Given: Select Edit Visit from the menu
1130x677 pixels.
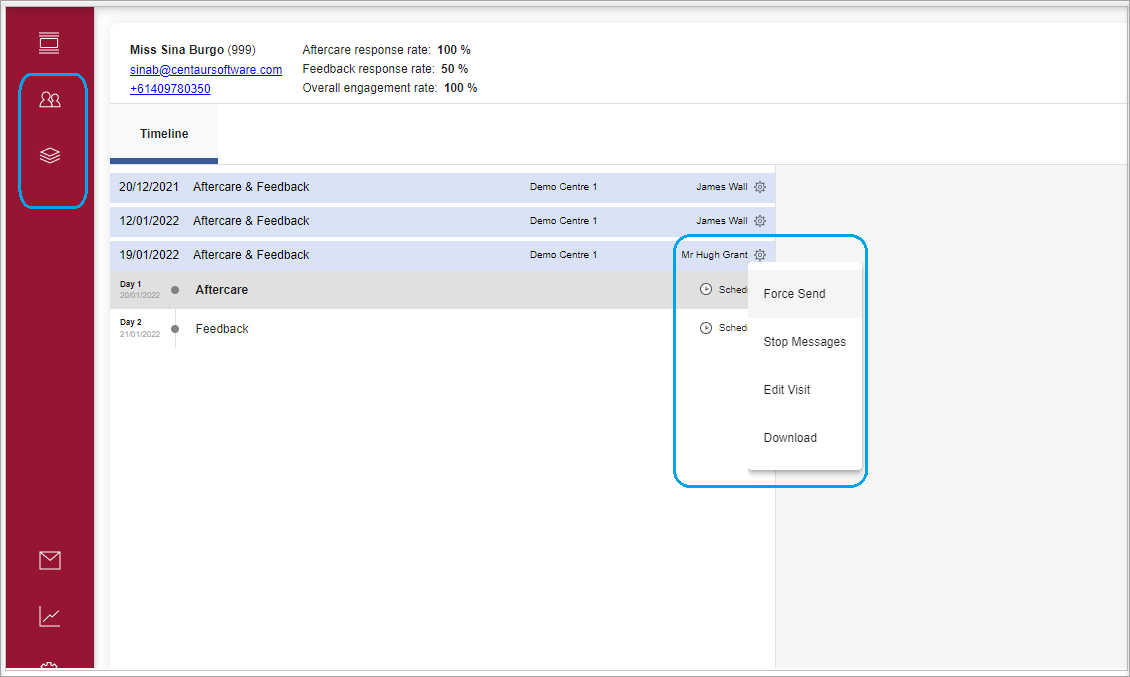Looking at the screenshot, I should click(787, 390).
